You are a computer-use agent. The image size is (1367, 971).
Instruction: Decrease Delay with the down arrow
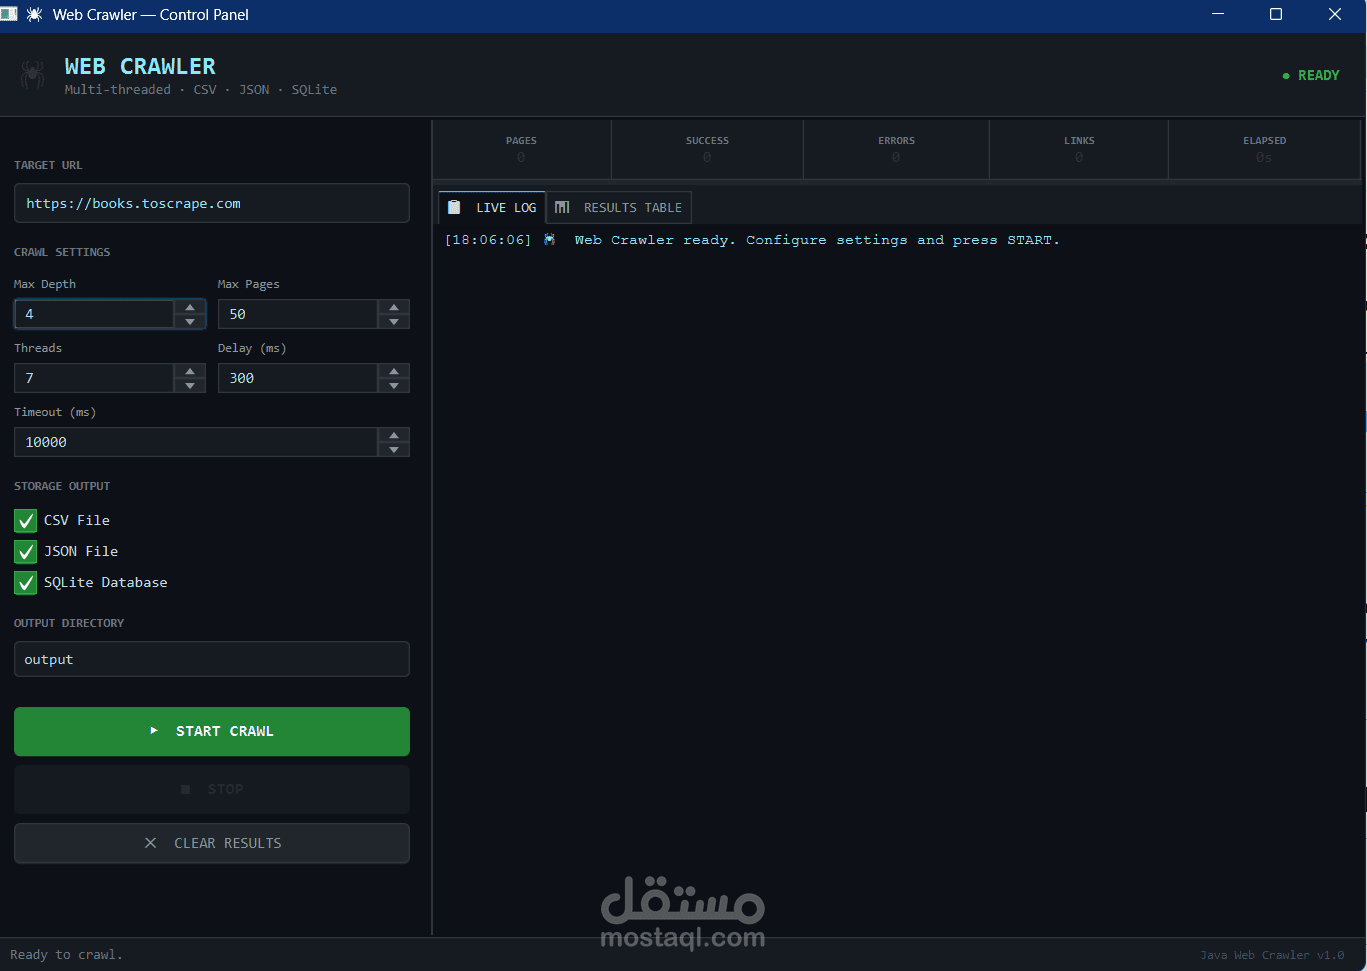[394, 385]
